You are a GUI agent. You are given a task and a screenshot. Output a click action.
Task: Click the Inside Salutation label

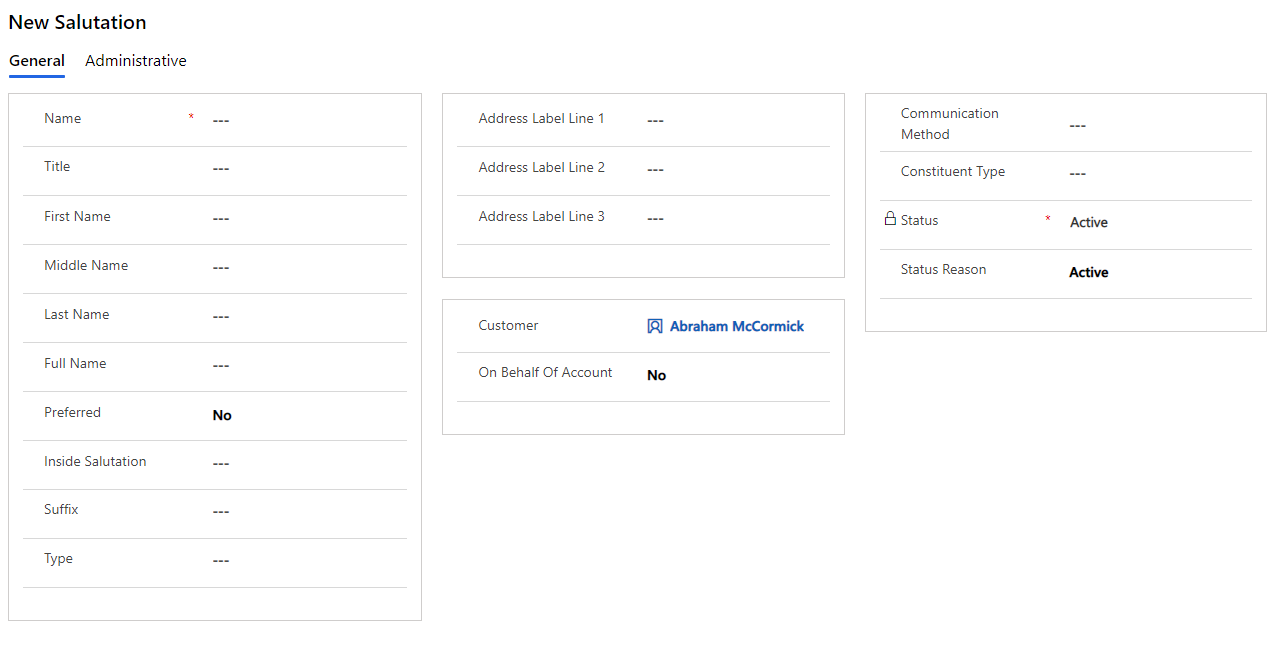95,461
